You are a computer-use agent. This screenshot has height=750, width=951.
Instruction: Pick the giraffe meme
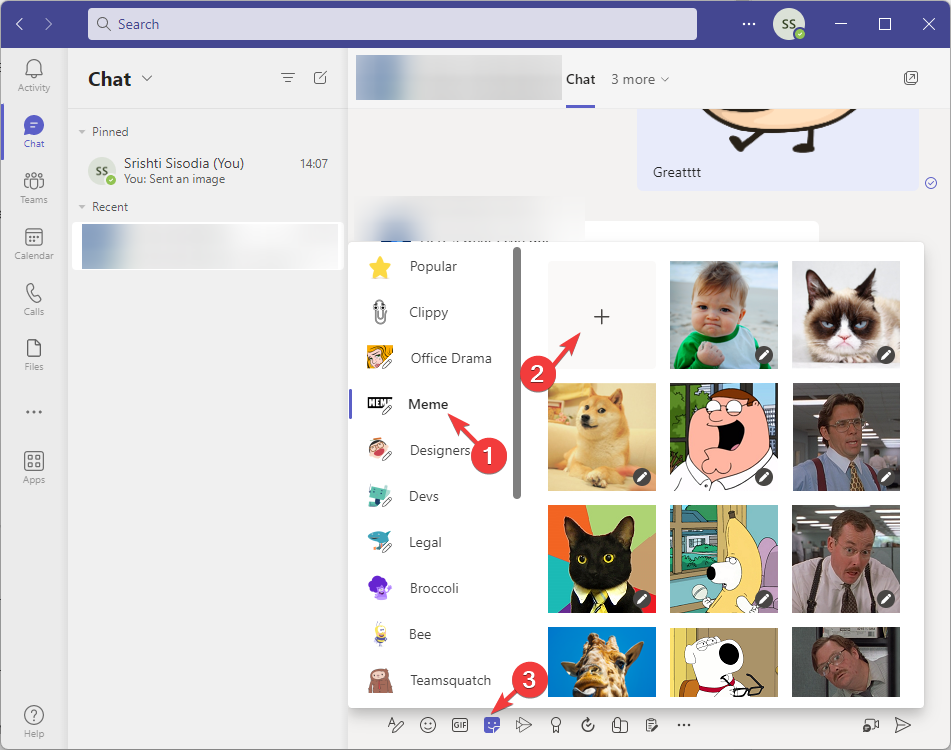tap(602, 662)
